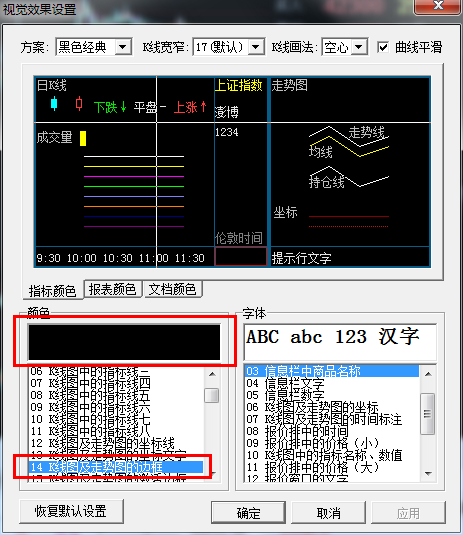Click the 取消 button
463x535 pixels.
328,512
